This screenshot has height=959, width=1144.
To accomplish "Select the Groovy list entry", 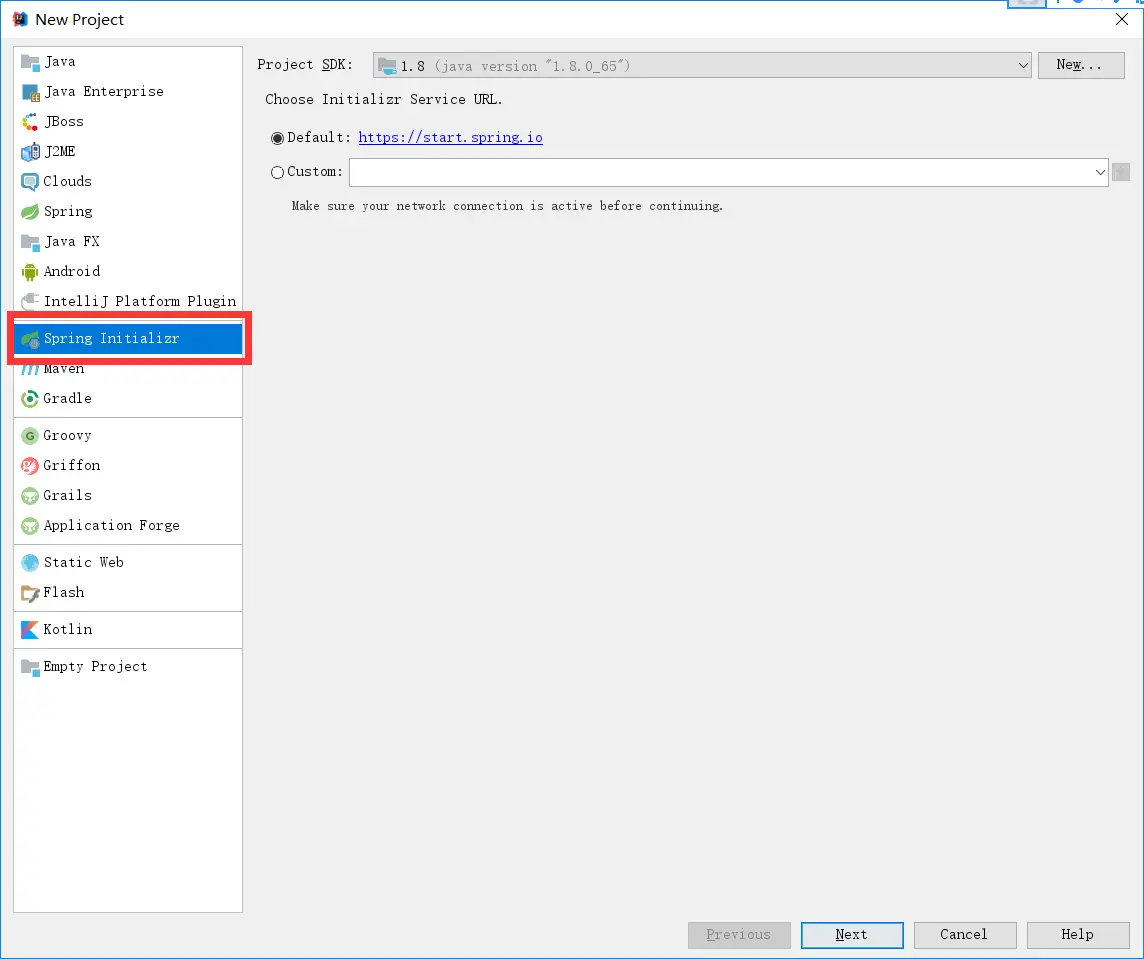I will (x=128, y=436).
